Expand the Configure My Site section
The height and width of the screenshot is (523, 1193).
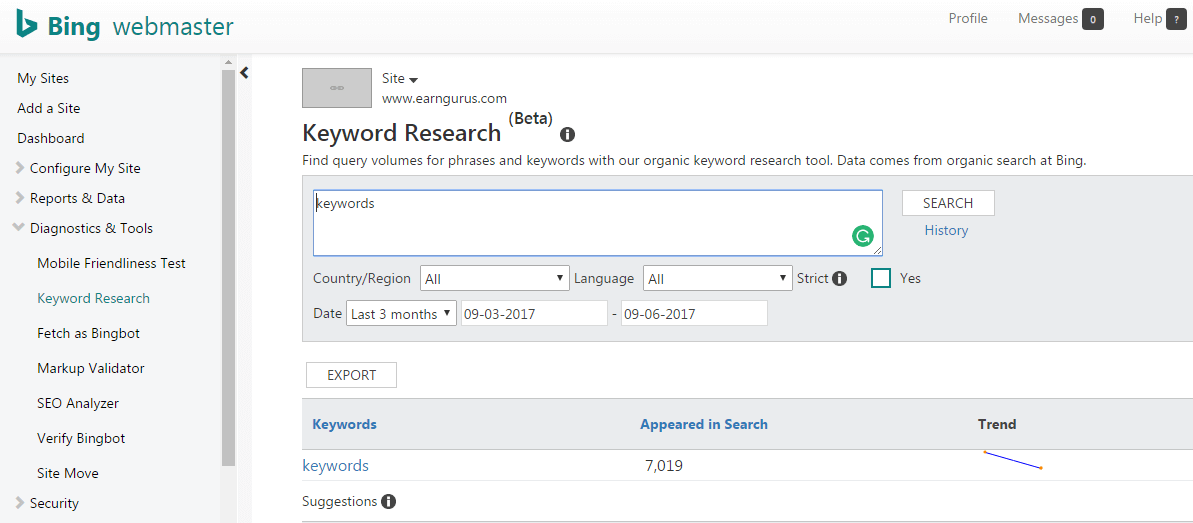pos(85,168)
